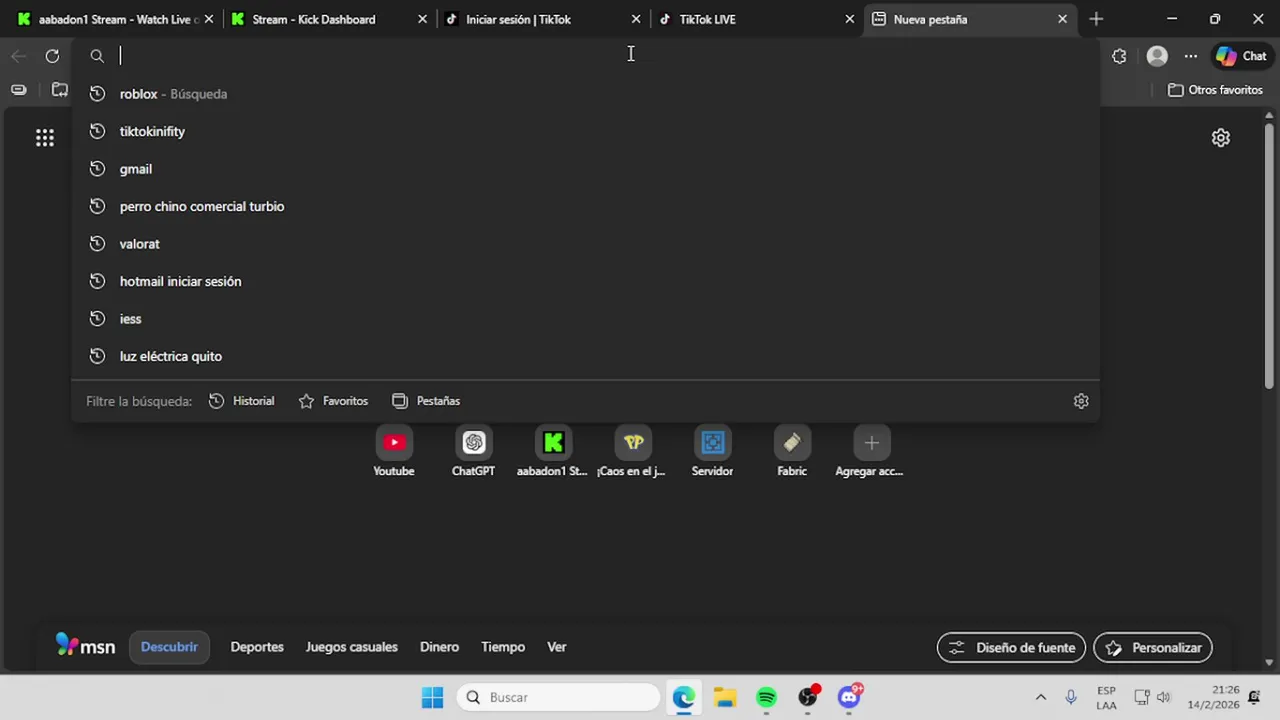This screenshot has height=720, width=1280.
Task: Open the Diseño de fuente button
Action: pos(1011,648)
